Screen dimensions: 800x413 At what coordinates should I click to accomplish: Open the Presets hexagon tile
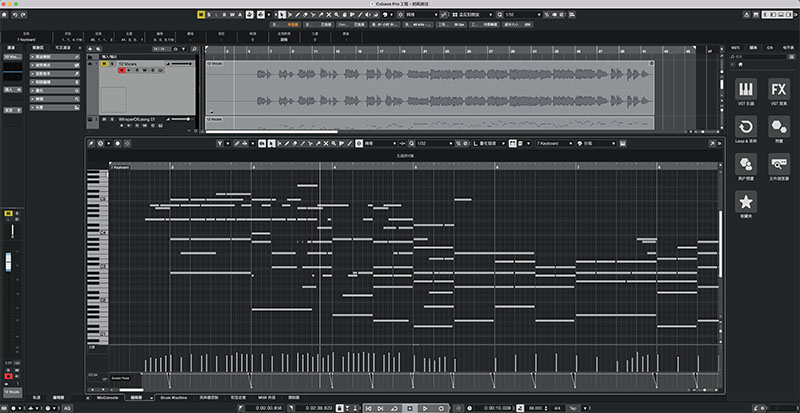[779, 126]
